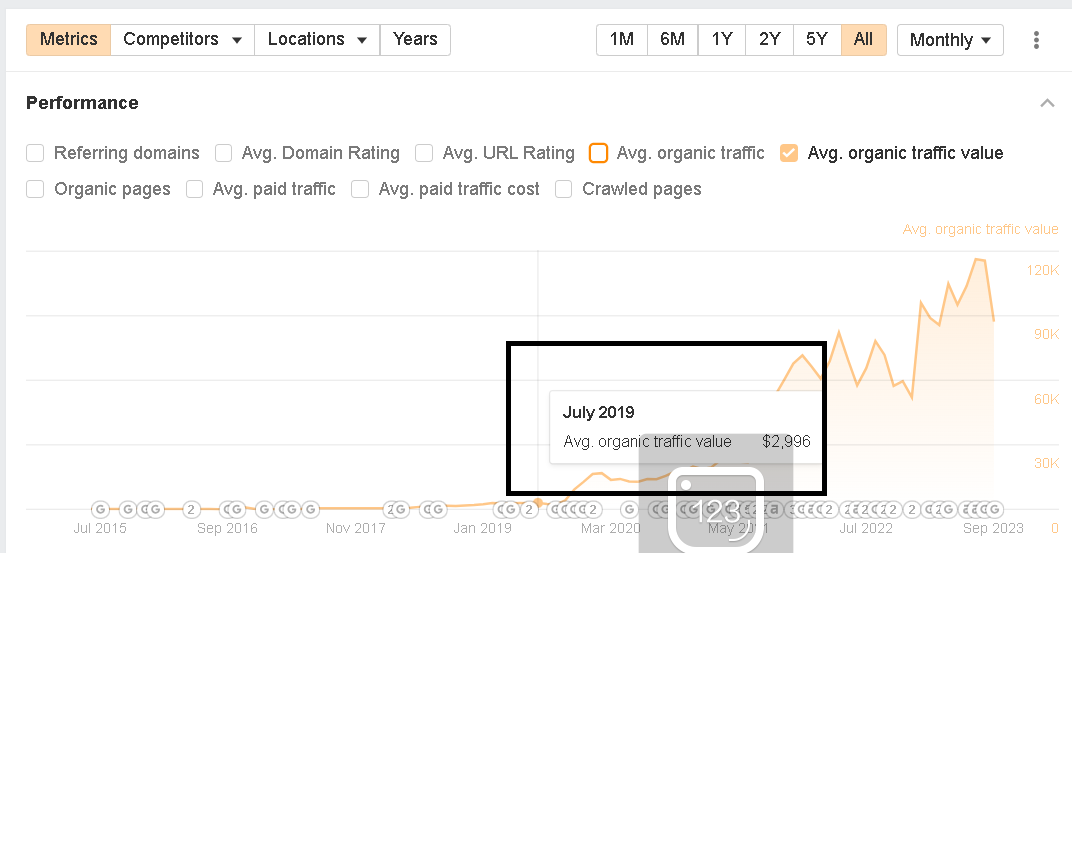Enable the Crawled pages checkbox
Screen dimensions: 1085x851
564,189
